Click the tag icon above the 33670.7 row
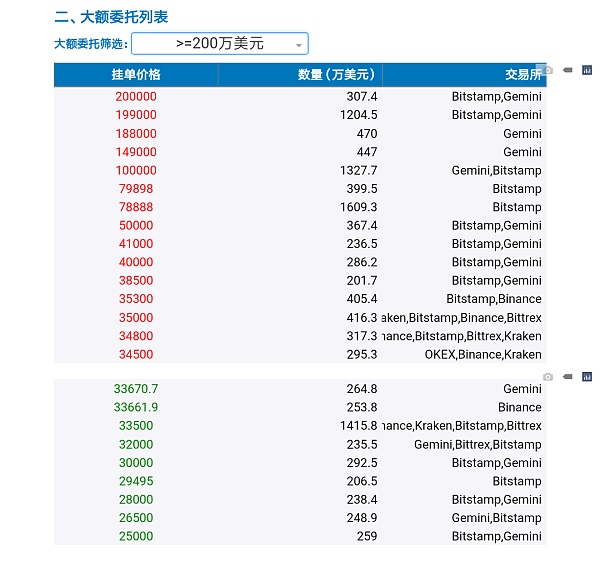This screenshot has height=561, width=600. 568,377
